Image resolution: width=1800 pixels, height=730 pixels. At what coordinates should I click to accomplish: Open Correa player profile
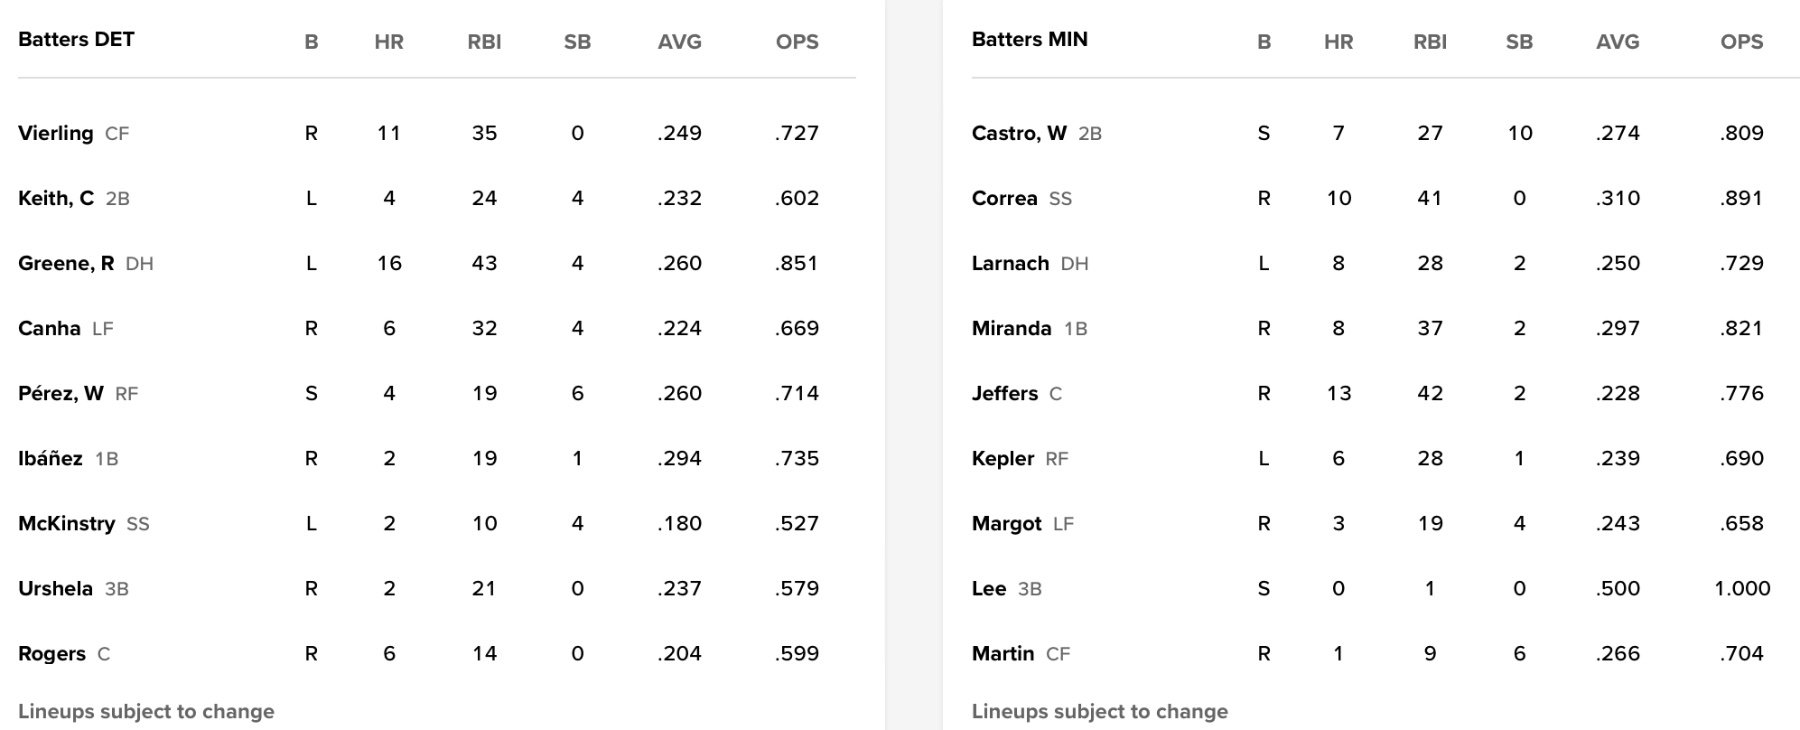coord(1004,198)
